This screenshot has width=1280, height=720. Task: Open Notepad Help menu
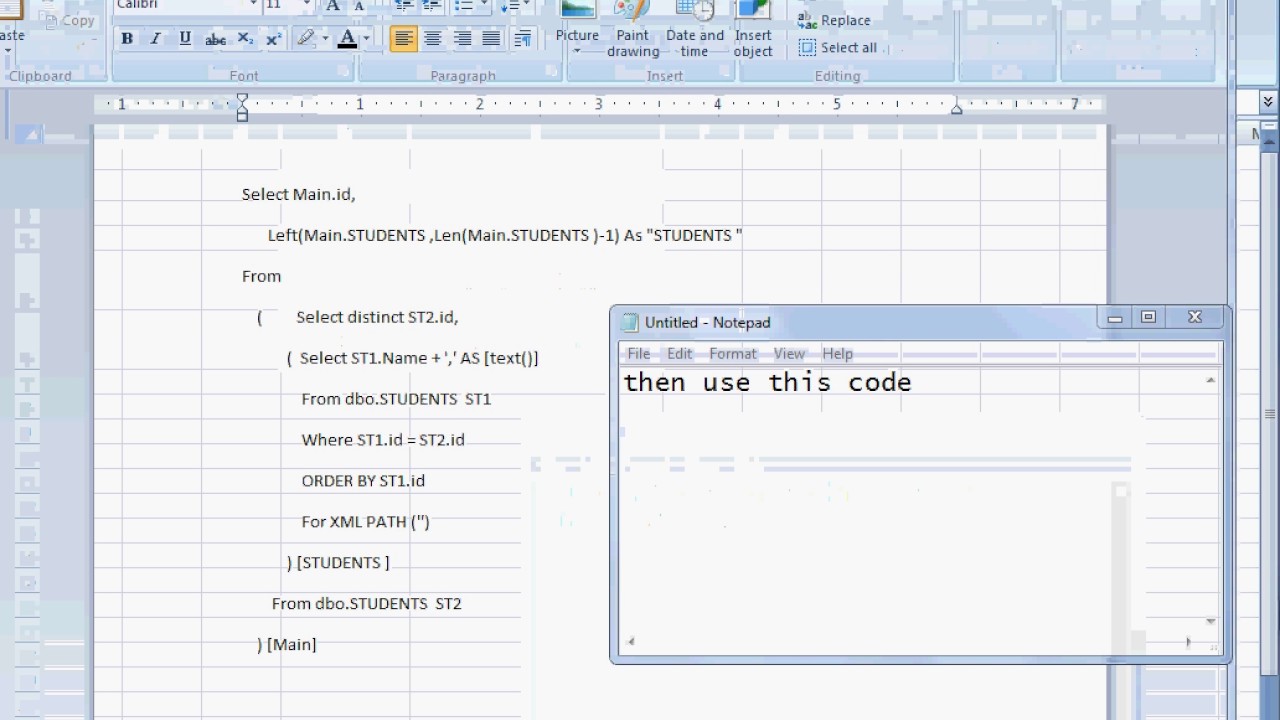pyautogui.click(x=837, y=354)
